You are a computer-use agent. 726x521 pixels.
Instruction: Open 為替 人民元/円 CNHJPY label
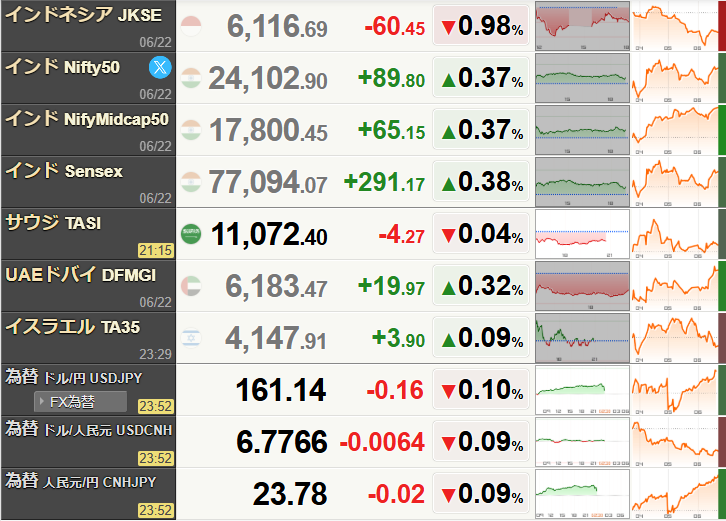(x=81, y=482)
